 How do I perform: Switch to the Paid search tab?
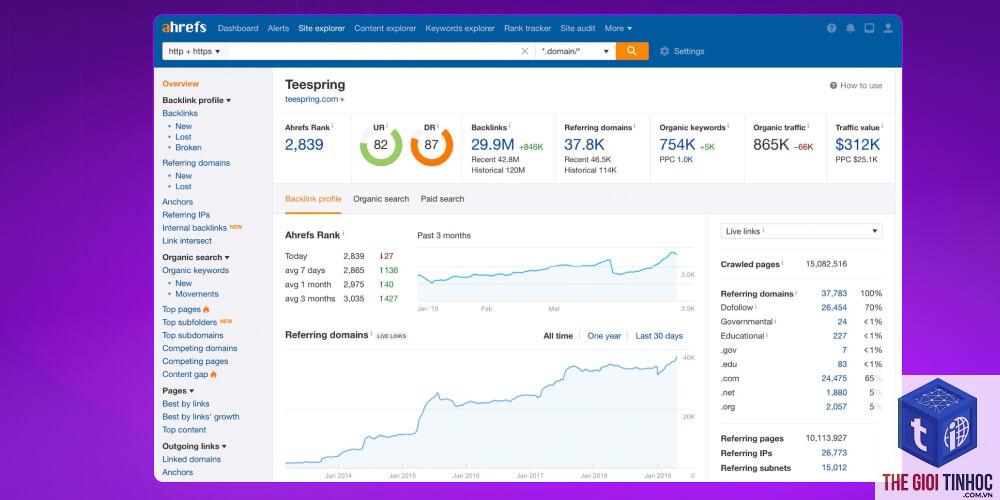(x=442, y=199)
